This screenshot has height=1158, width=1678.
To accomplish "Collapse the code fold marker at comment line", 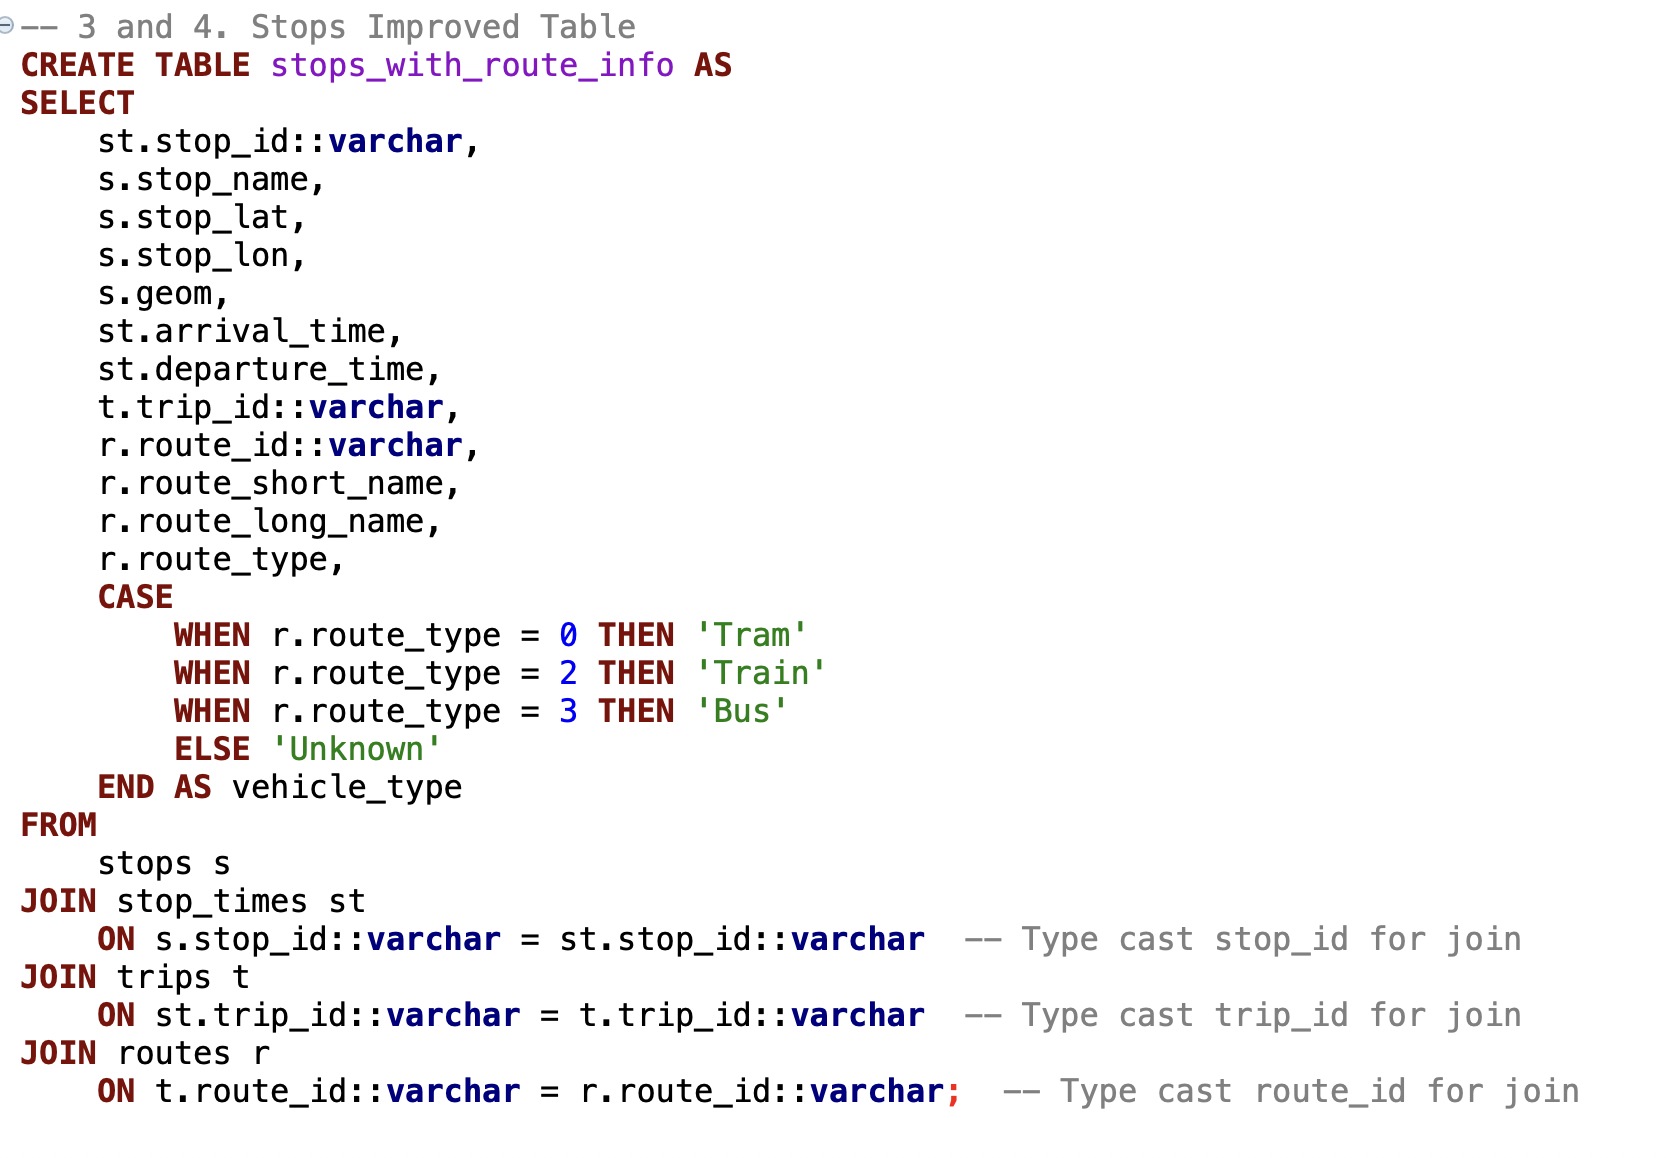I will [6, 27].
